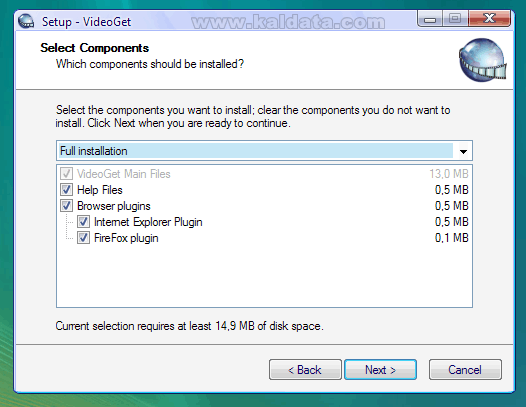Click empty area in components list
526x407 pixels.
point(264,276)
